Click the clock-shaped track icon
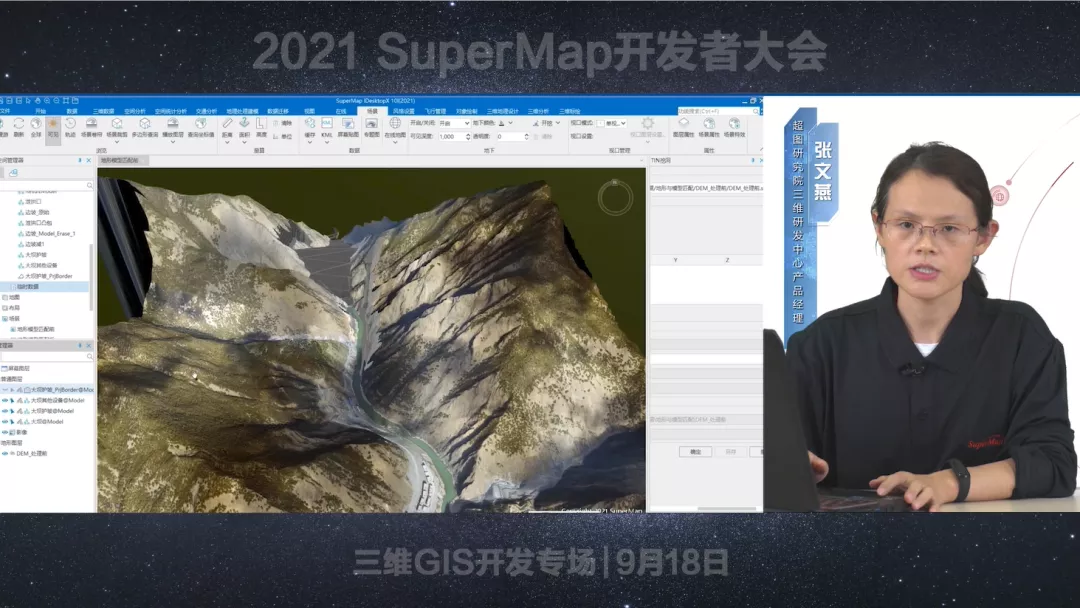This screenshot has width=1080, height=608. tap(70, 123)
